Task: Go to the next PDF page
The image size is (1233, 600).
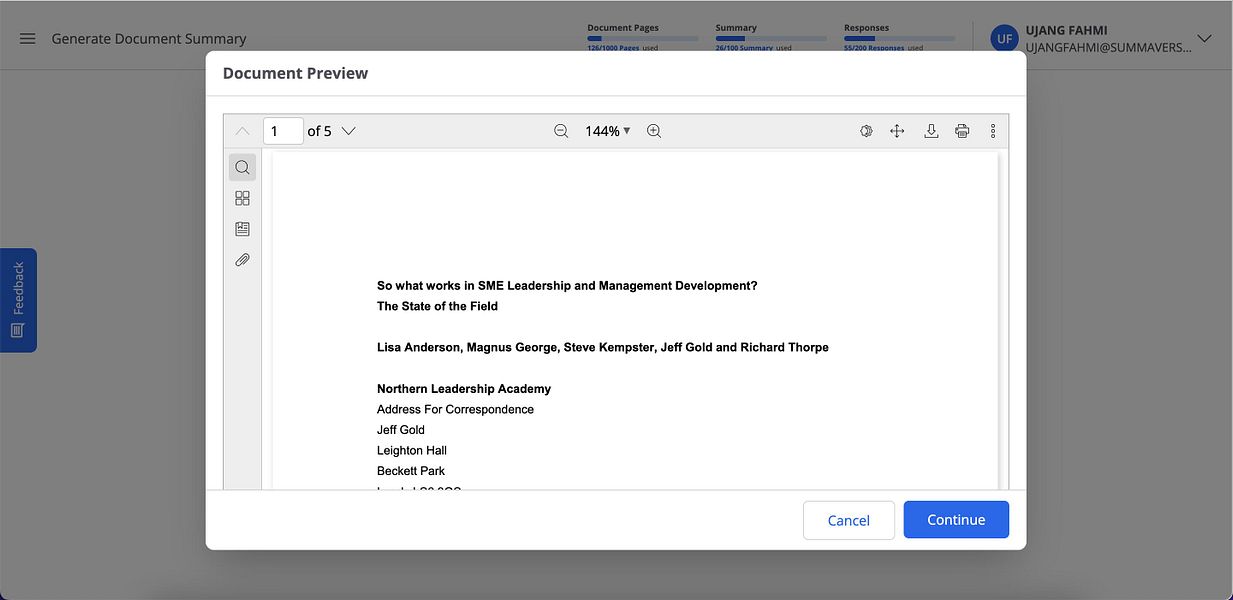Action: point(348,131)
